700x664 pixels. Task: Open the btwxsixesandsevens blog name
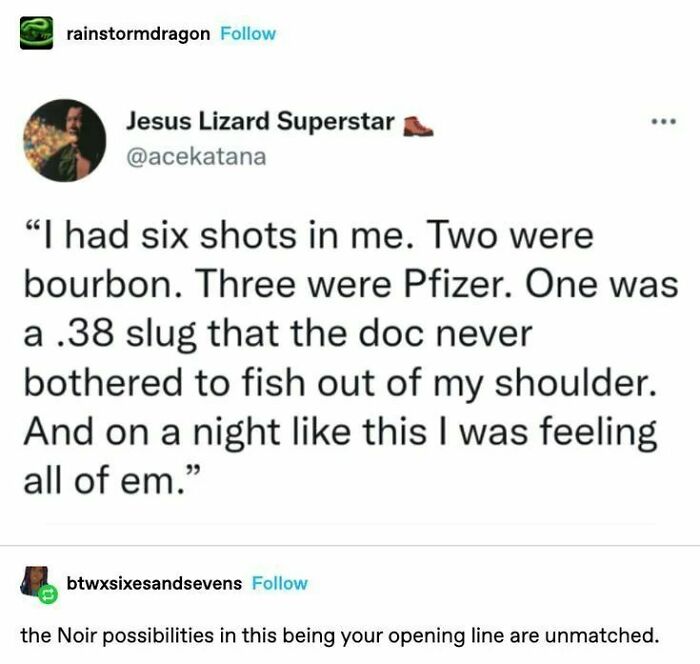point(153,583)
